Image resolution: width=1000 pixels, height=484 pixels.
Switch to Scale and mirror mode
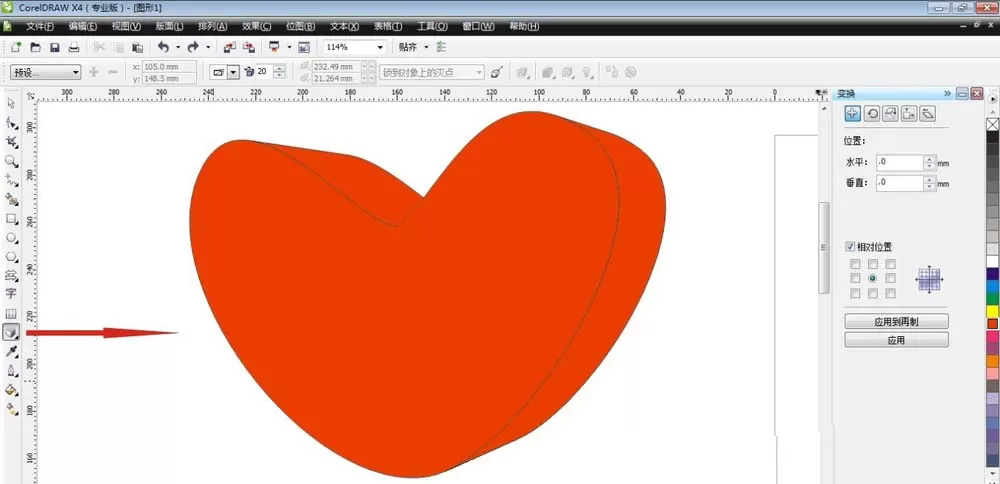point(890,114)
